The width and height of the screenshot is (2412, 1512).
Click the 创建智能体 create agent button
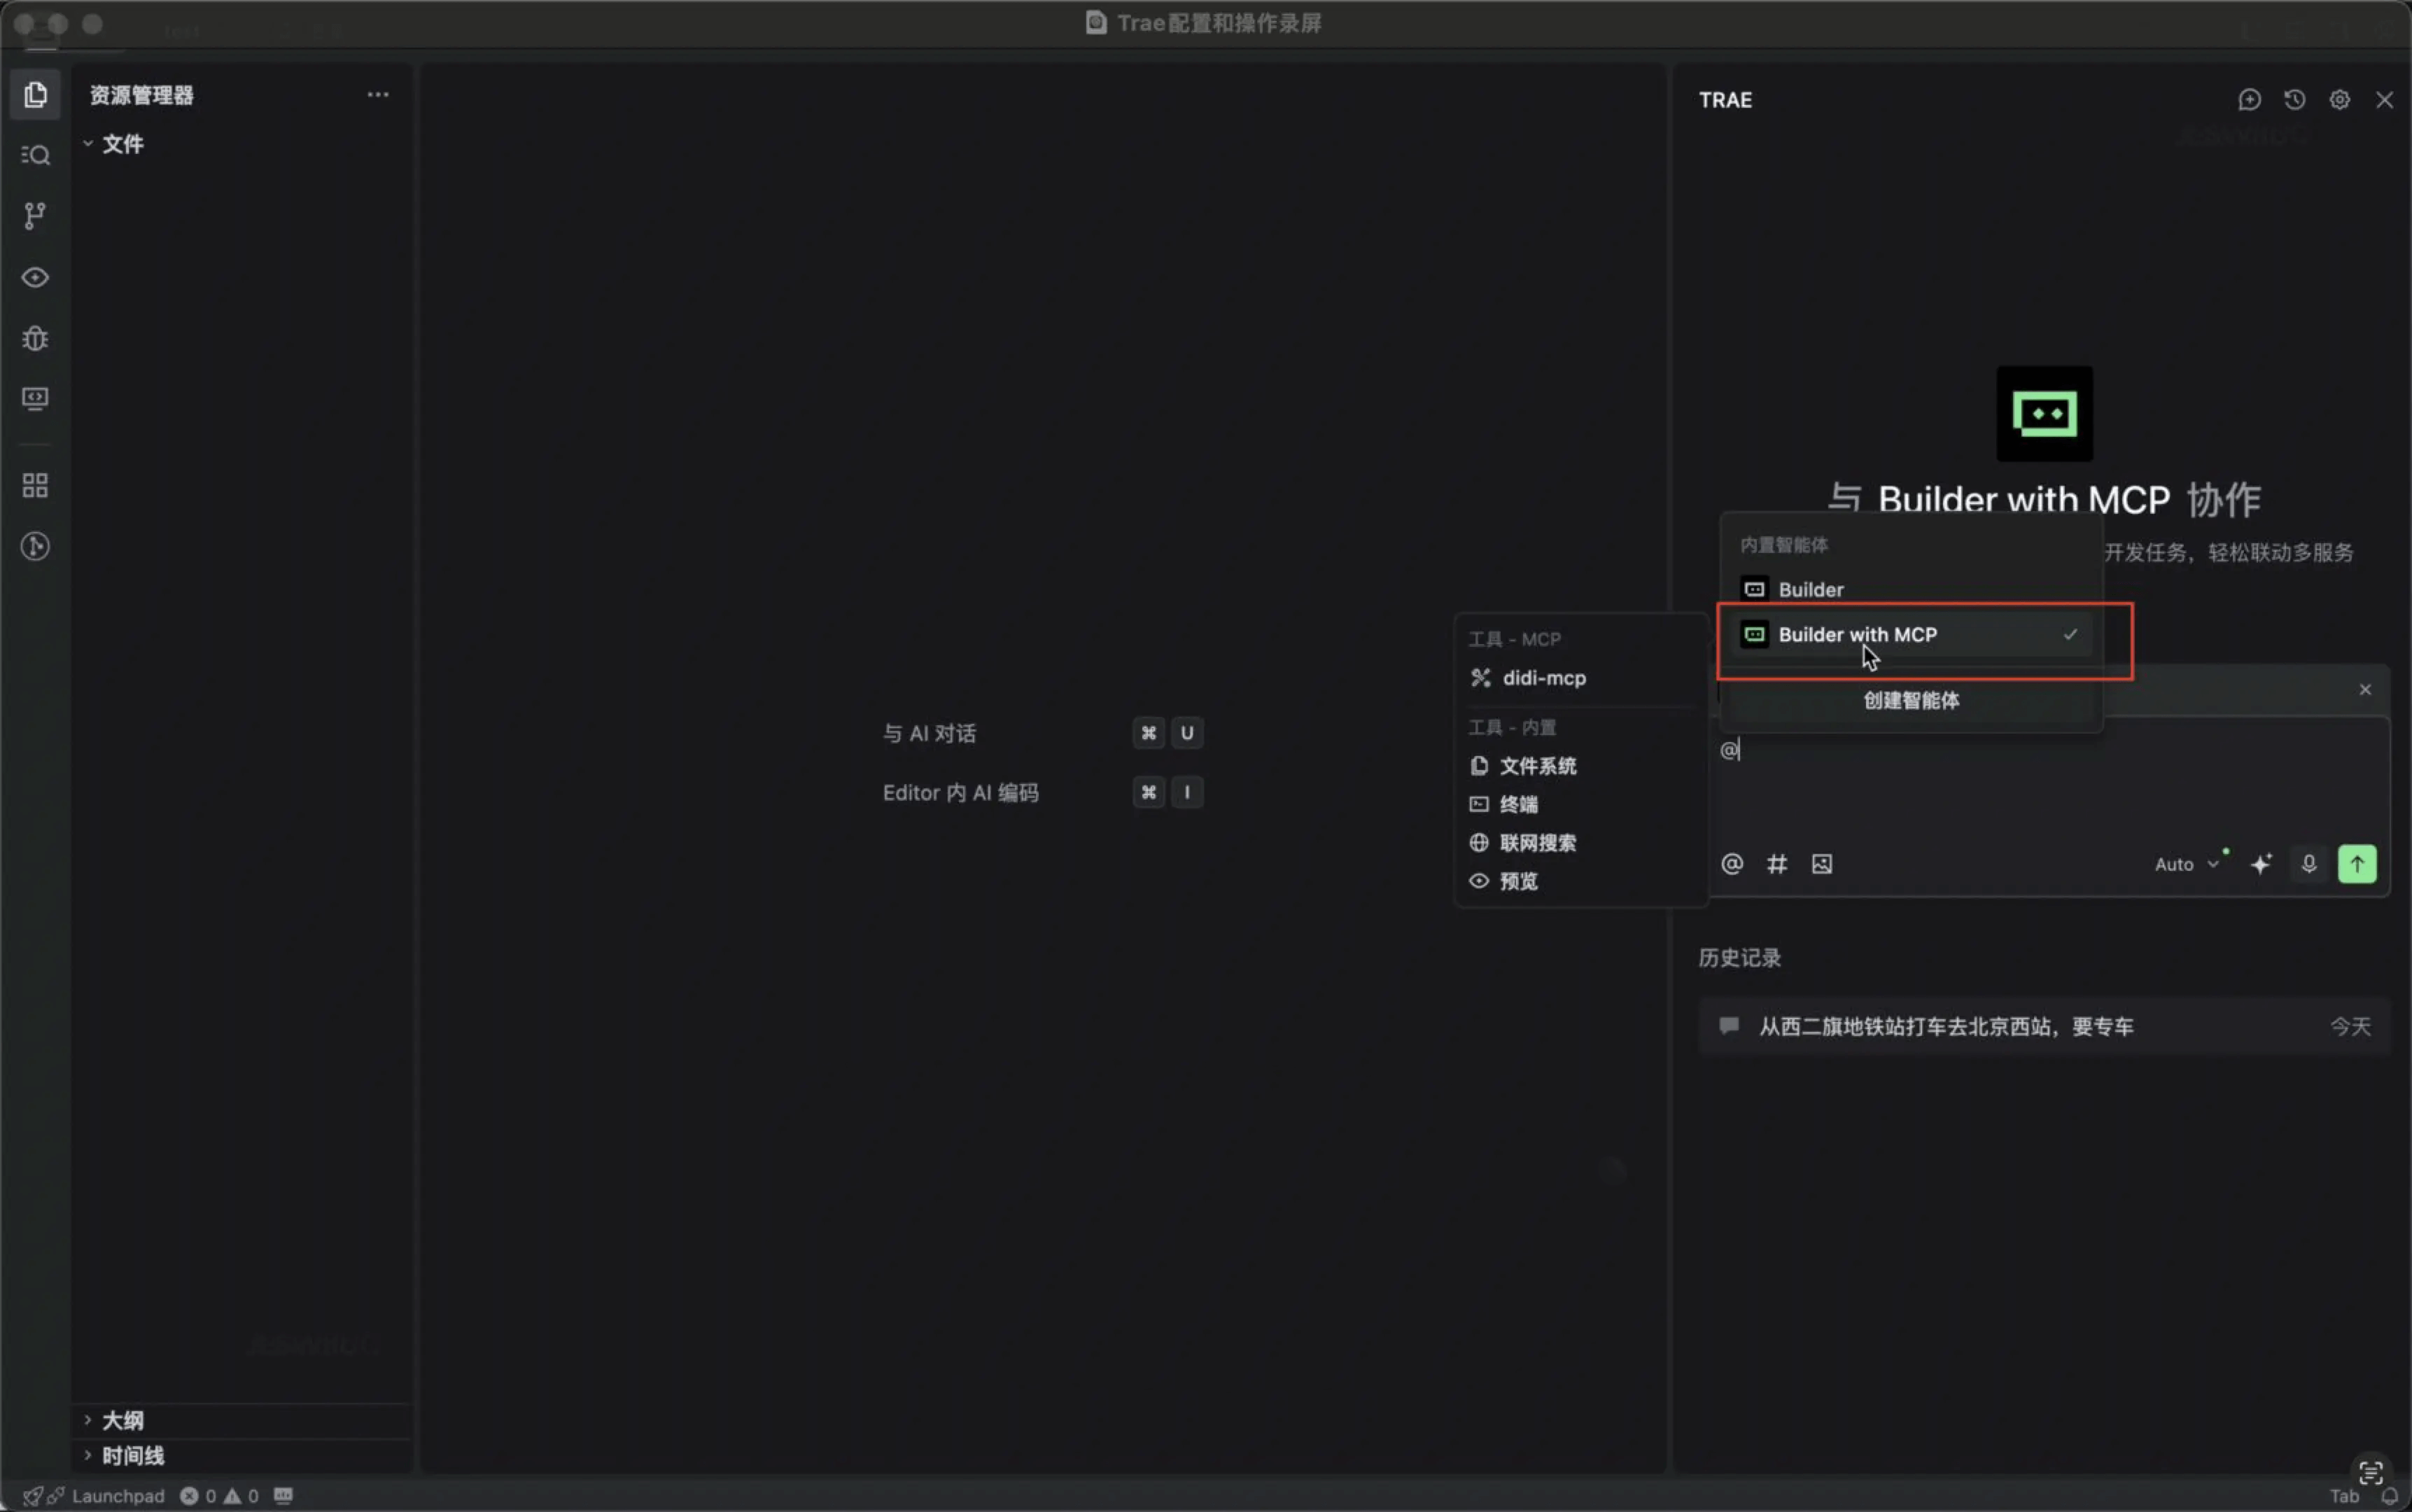click(x=1910, y=701)
